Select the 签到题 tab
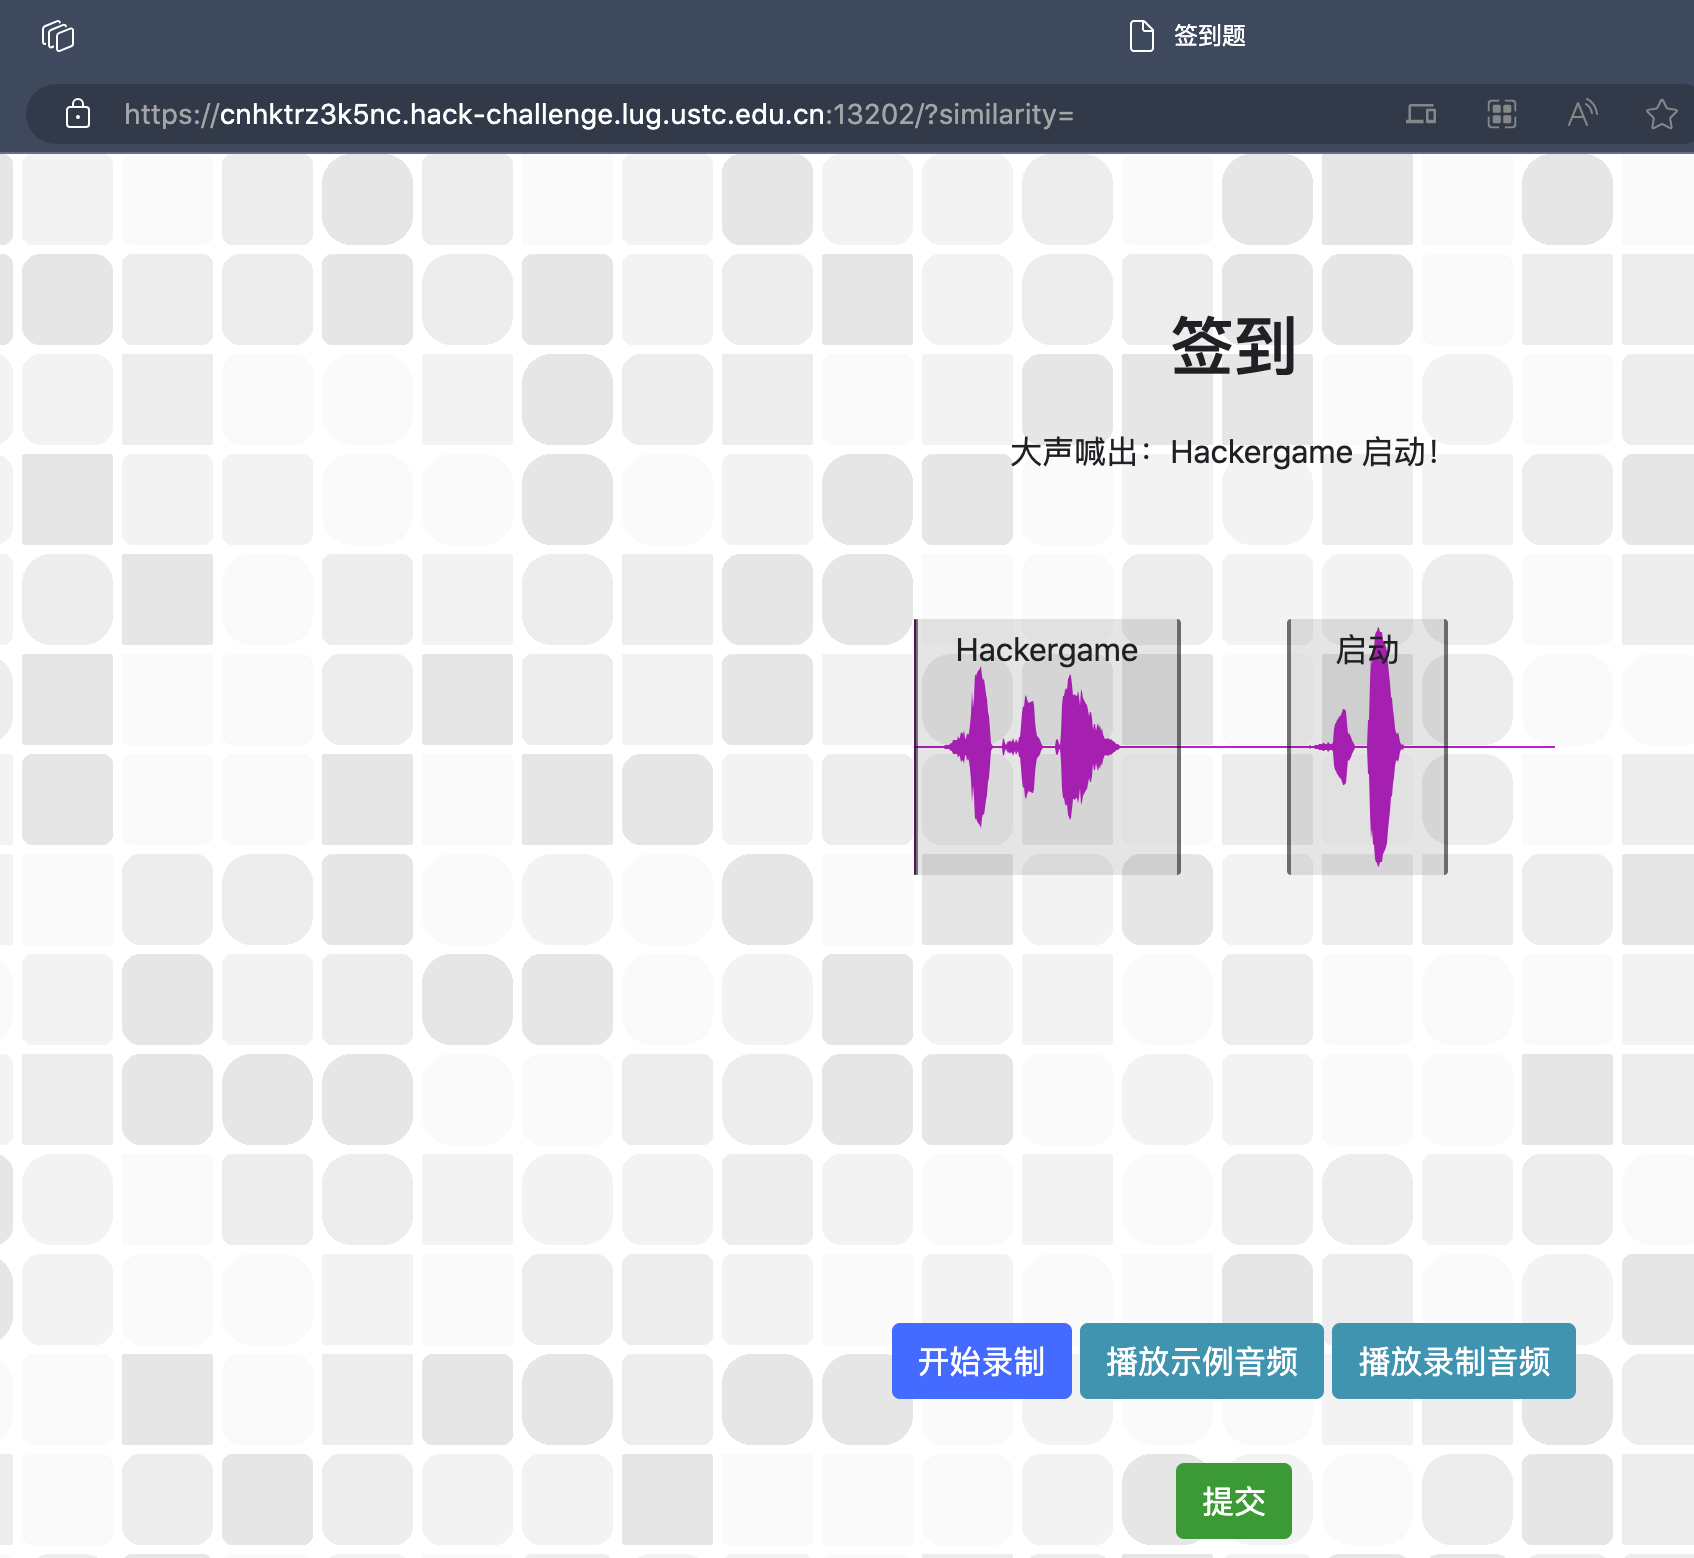 1187,36
